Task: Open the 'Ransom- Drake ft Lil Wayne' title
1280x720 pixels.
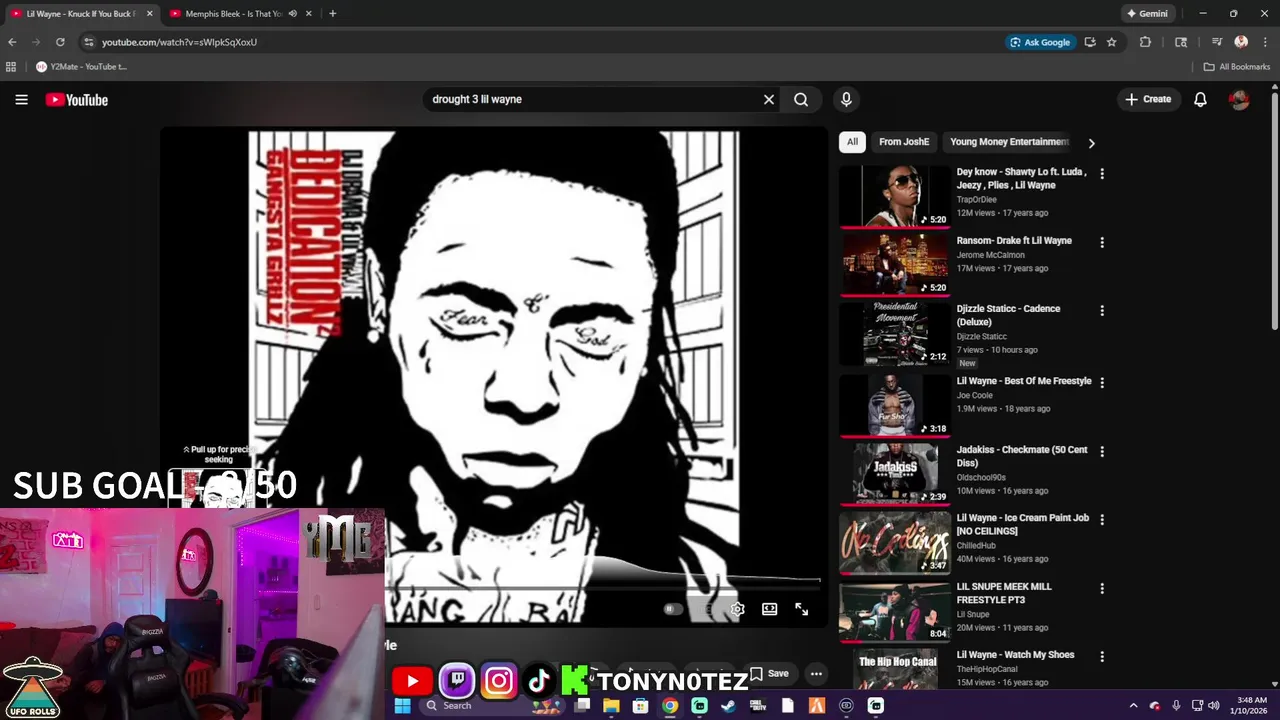Action: 1014,240
